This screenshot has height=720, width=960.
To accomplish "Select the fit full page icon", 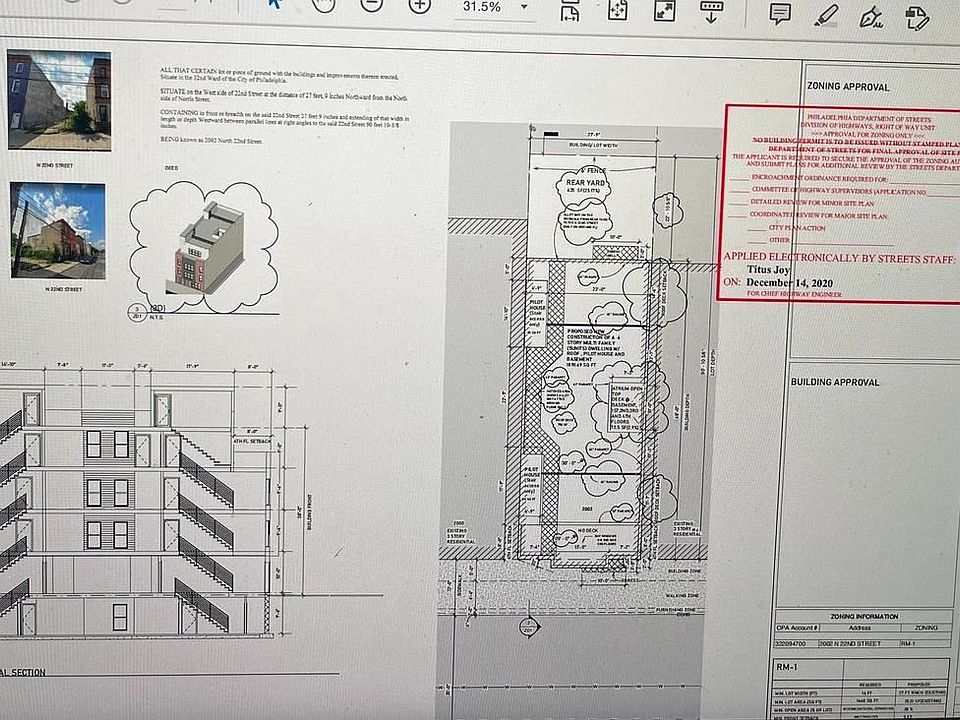I will (x=617, y=10).
